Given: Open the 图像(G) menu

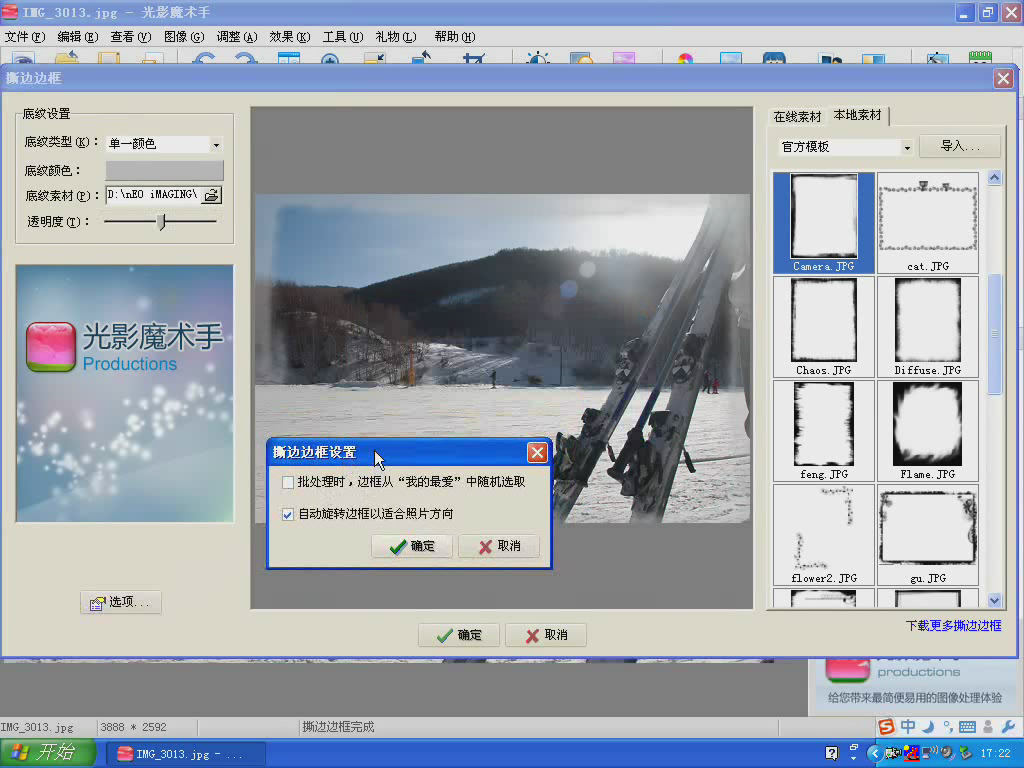Looking at the screenshot, I should (184, 37).
